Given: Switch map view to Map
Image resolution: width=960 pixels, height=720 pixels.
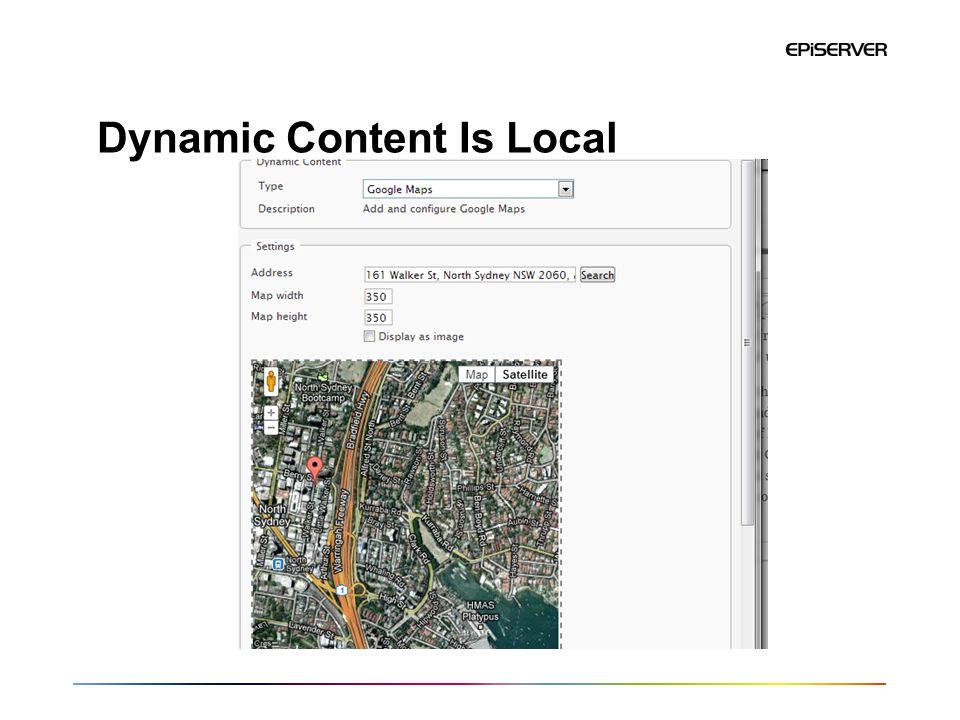Looking at the screenshot, I should click(x=476, y=375).
